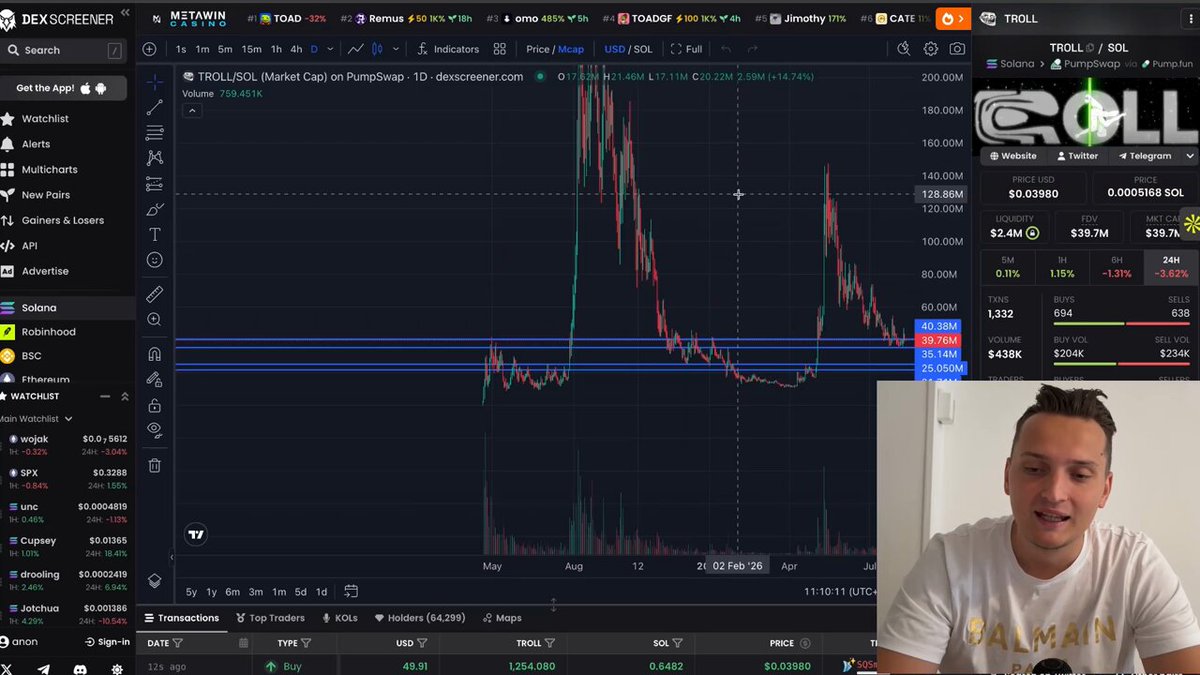Click Sign-in in sidebar
The height and width of the screenshot is (675, 1200).
(x=106, y=642)
